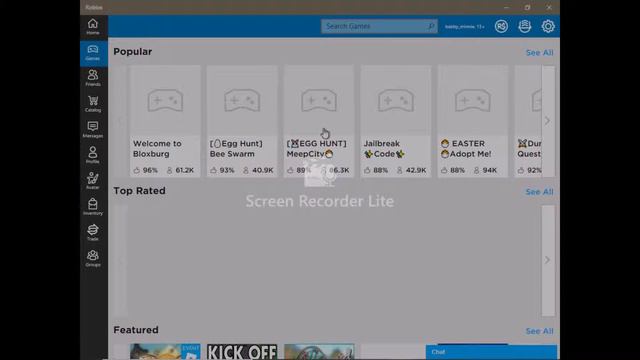
Task: Open the settings gear
Action: click(x=548, y=26)
